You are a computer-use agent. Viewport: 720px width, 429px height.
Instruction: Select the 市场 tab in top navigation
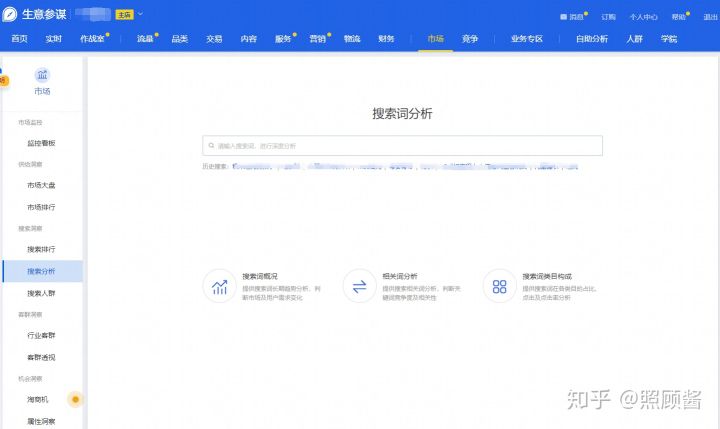click(x=435, y=39)
